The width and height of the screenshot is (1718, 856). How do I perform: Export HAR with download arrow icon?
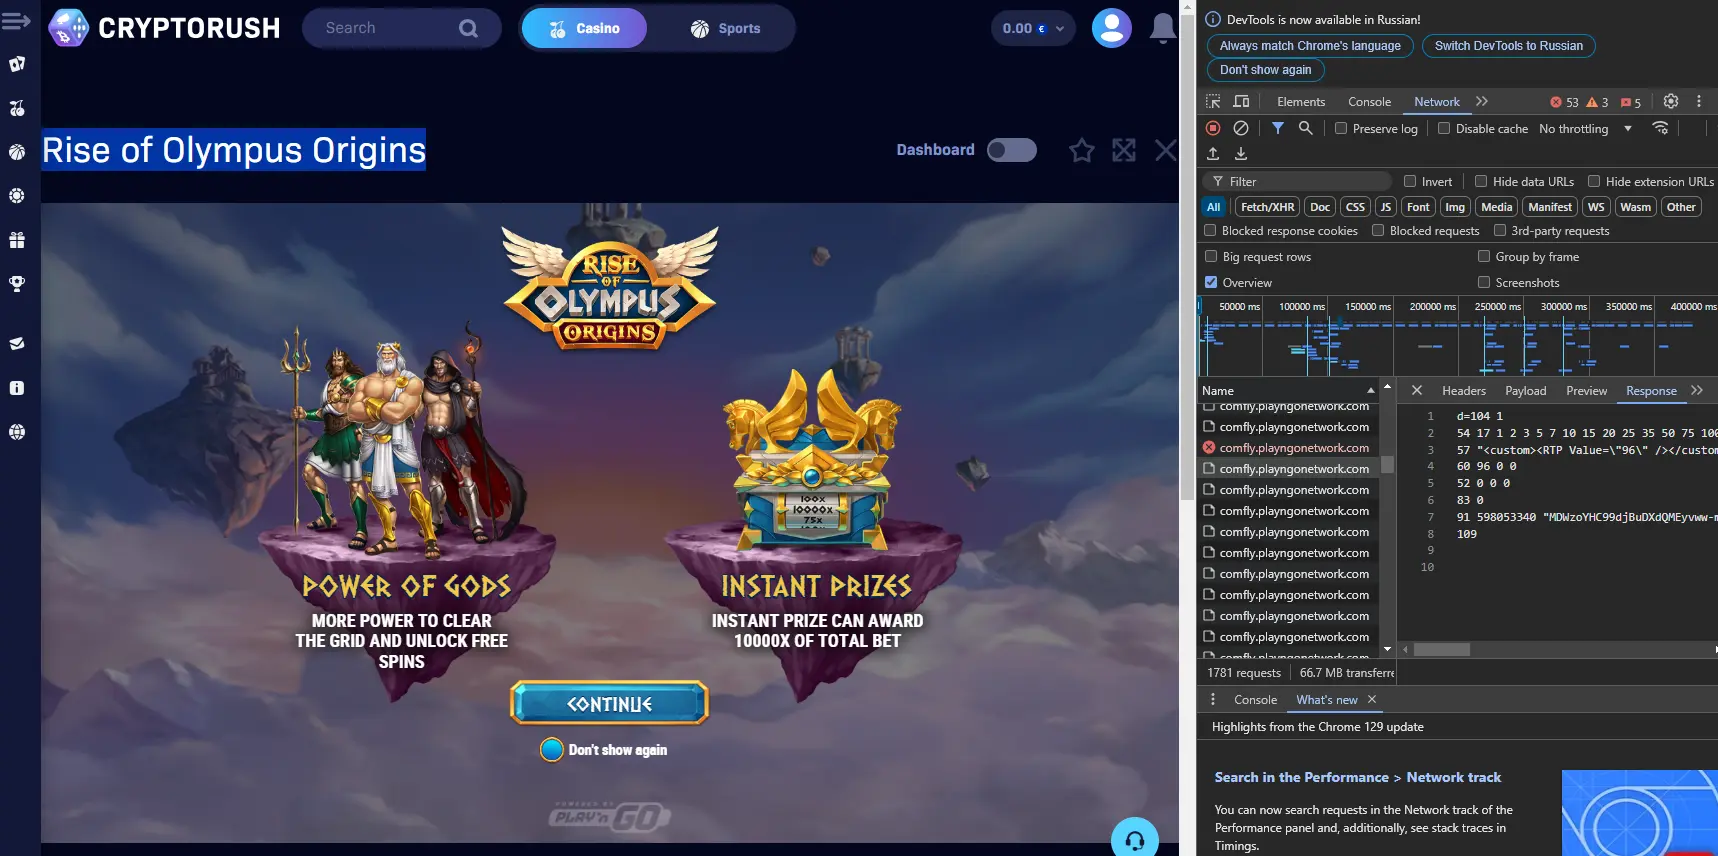click(x=1241, y=154)
